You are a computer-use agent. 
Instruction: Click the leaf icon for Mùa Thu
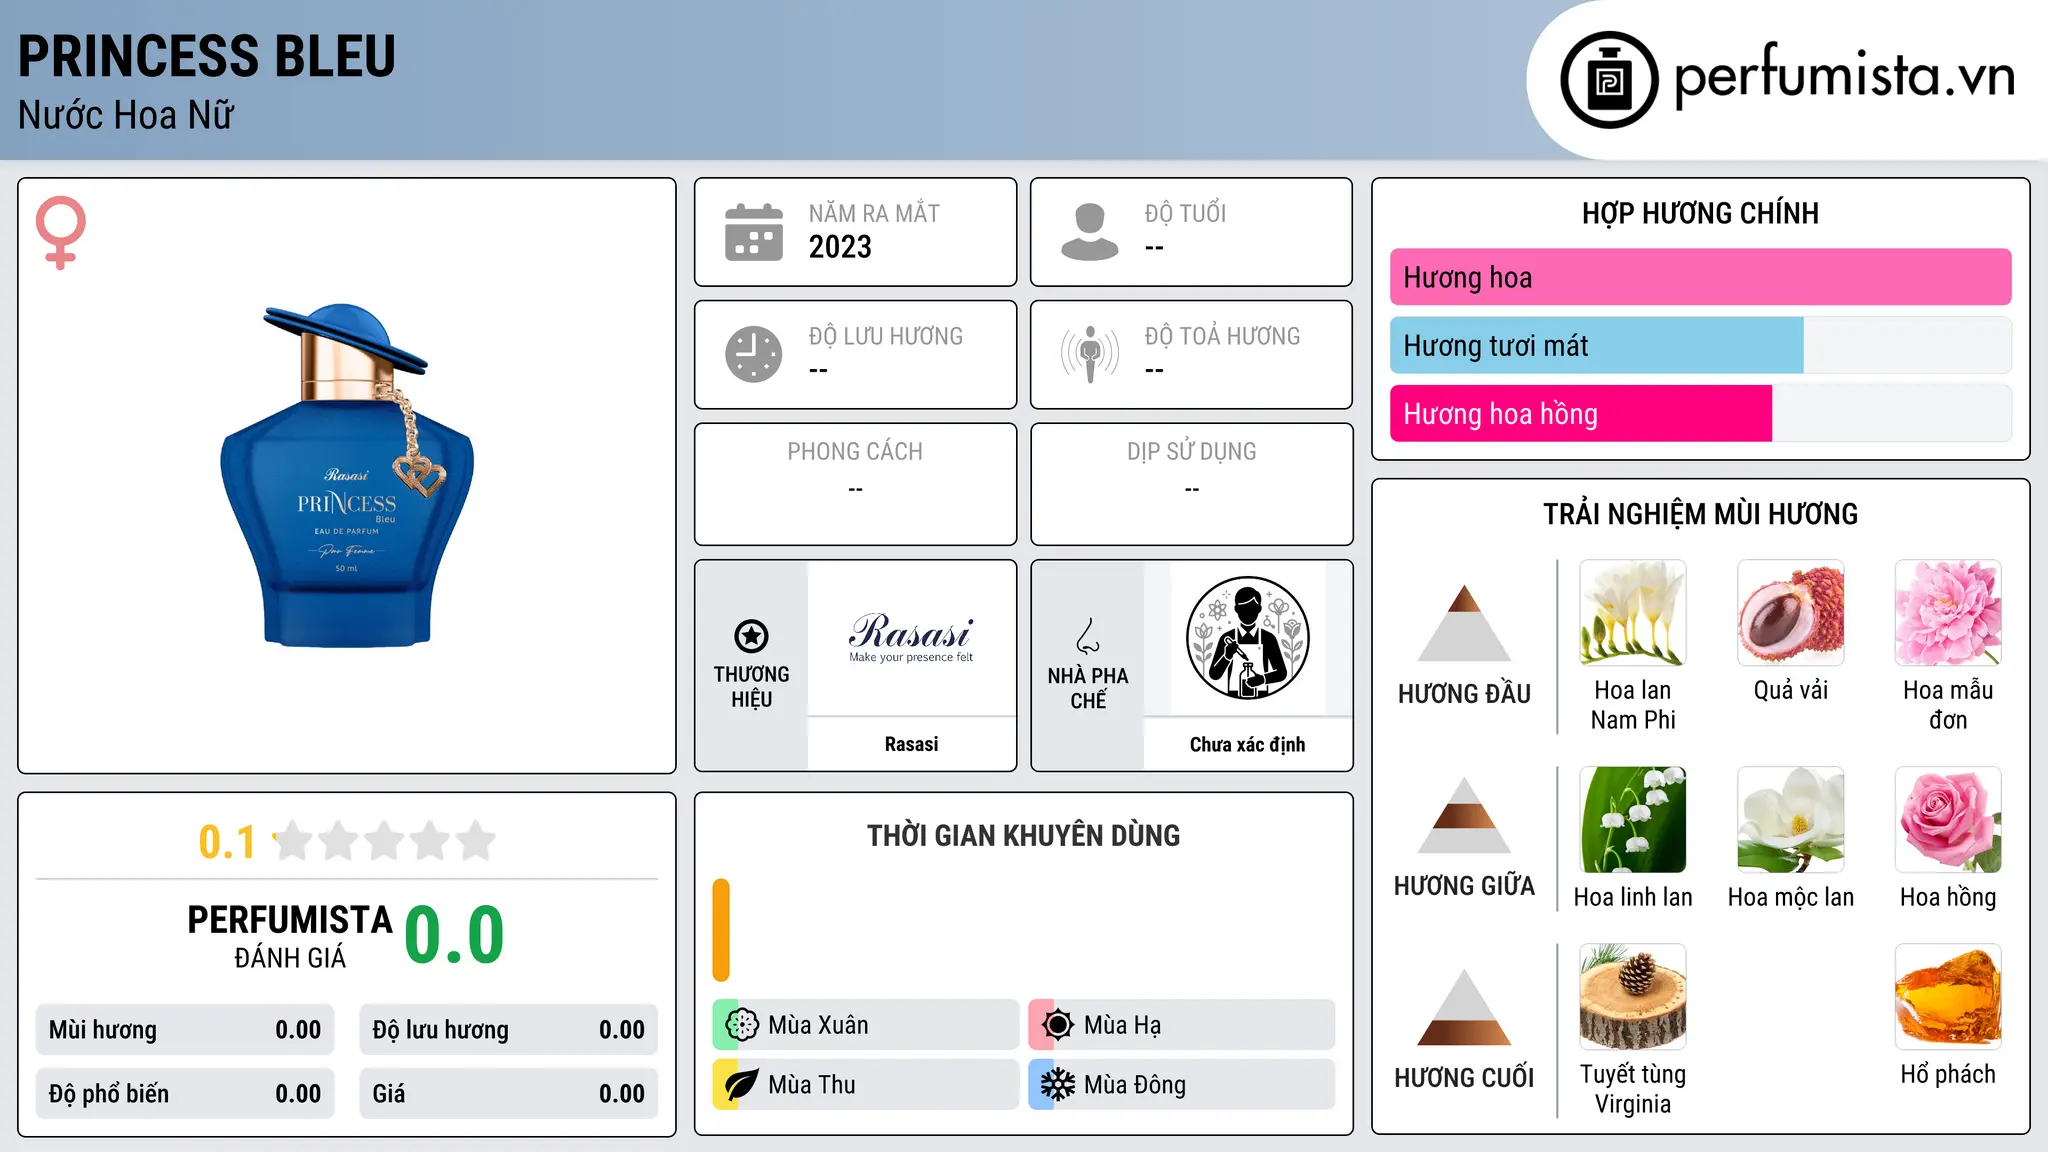(x=742, y=1085)
